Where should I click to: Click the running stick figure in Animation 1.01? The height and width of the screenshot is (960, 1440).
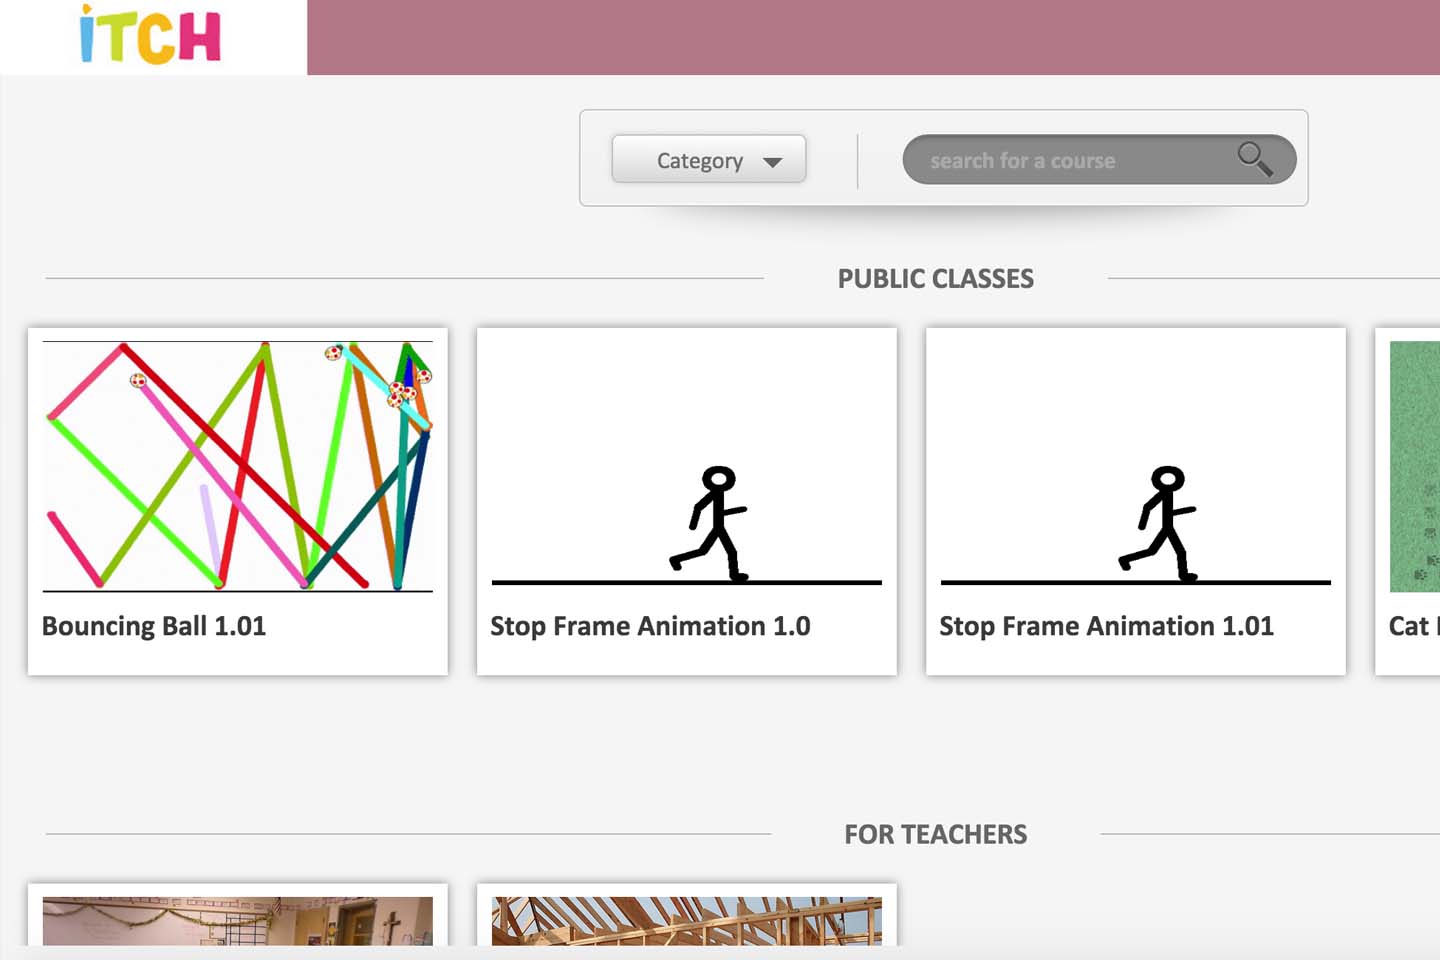pos(1159,523)
